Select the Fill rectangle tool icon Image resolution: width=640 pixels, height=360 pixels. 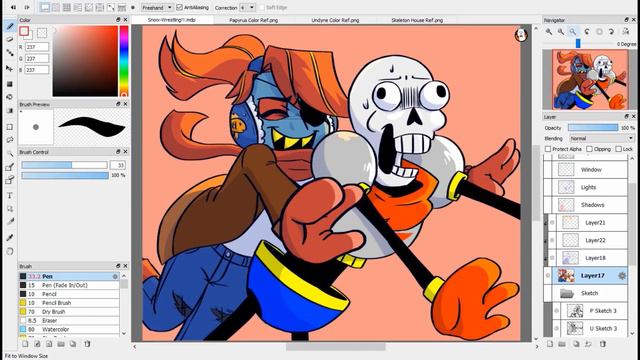pyautogui.click(x=10, y=84)
